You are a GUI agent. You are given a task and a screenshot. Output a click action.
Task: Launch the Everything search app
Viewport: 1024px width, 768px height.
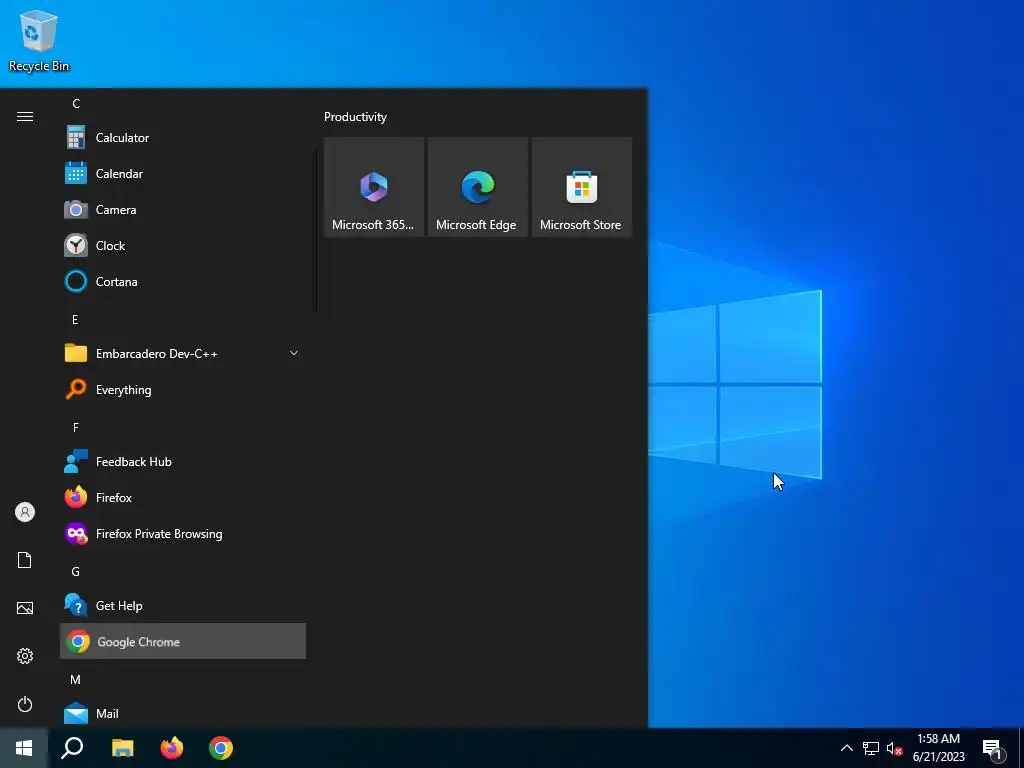click(182, 390)
